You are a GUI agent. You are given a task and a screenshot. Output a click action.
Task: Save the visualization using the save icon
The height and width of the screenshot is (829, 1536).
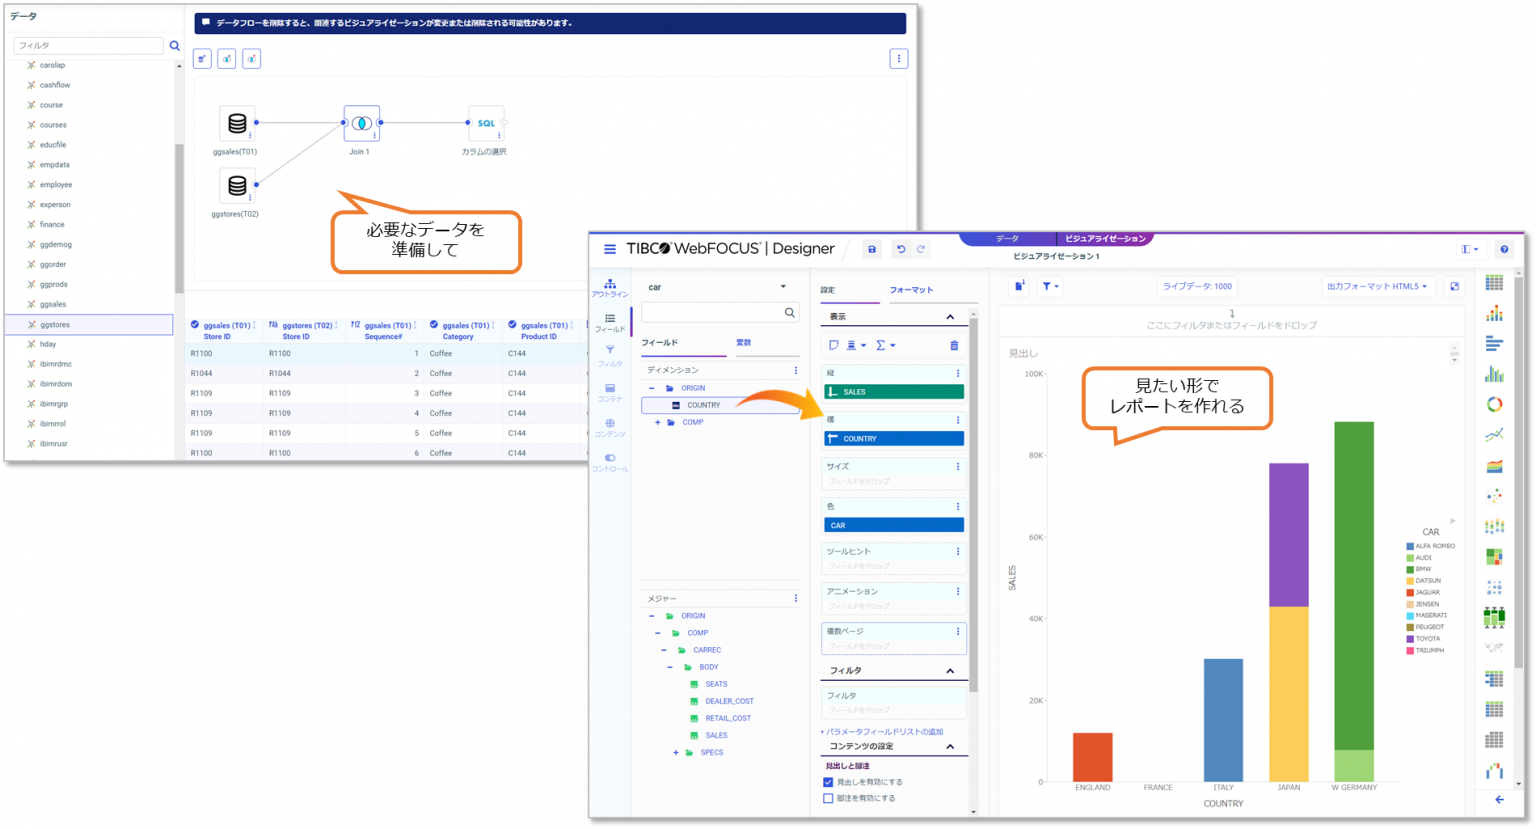pyautogui.click(x=871, y=249)
